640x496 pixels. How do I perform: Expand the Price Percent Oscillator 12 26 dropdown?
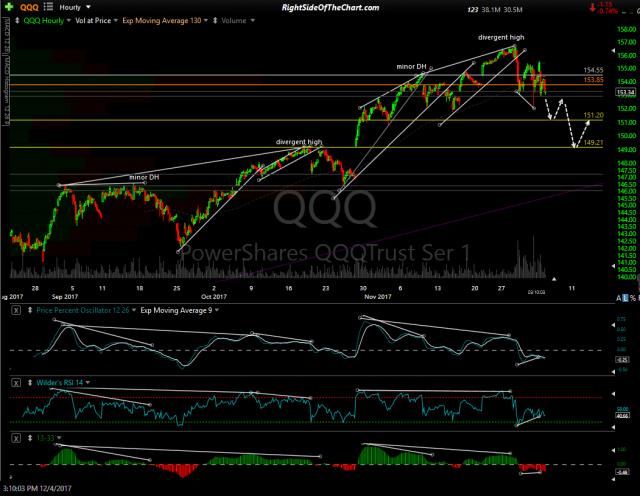tap(133, 310)
